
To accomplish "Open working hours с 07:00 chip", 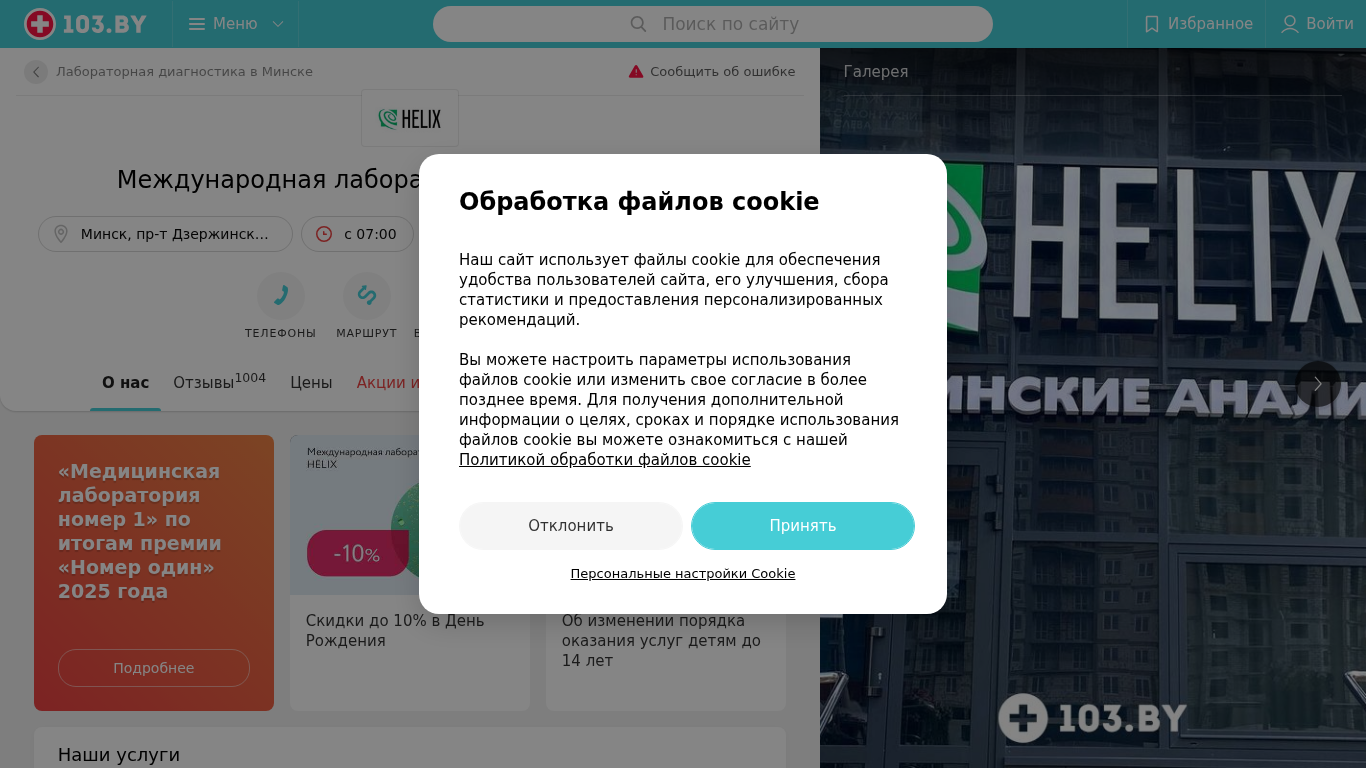I will coord(357,234).
